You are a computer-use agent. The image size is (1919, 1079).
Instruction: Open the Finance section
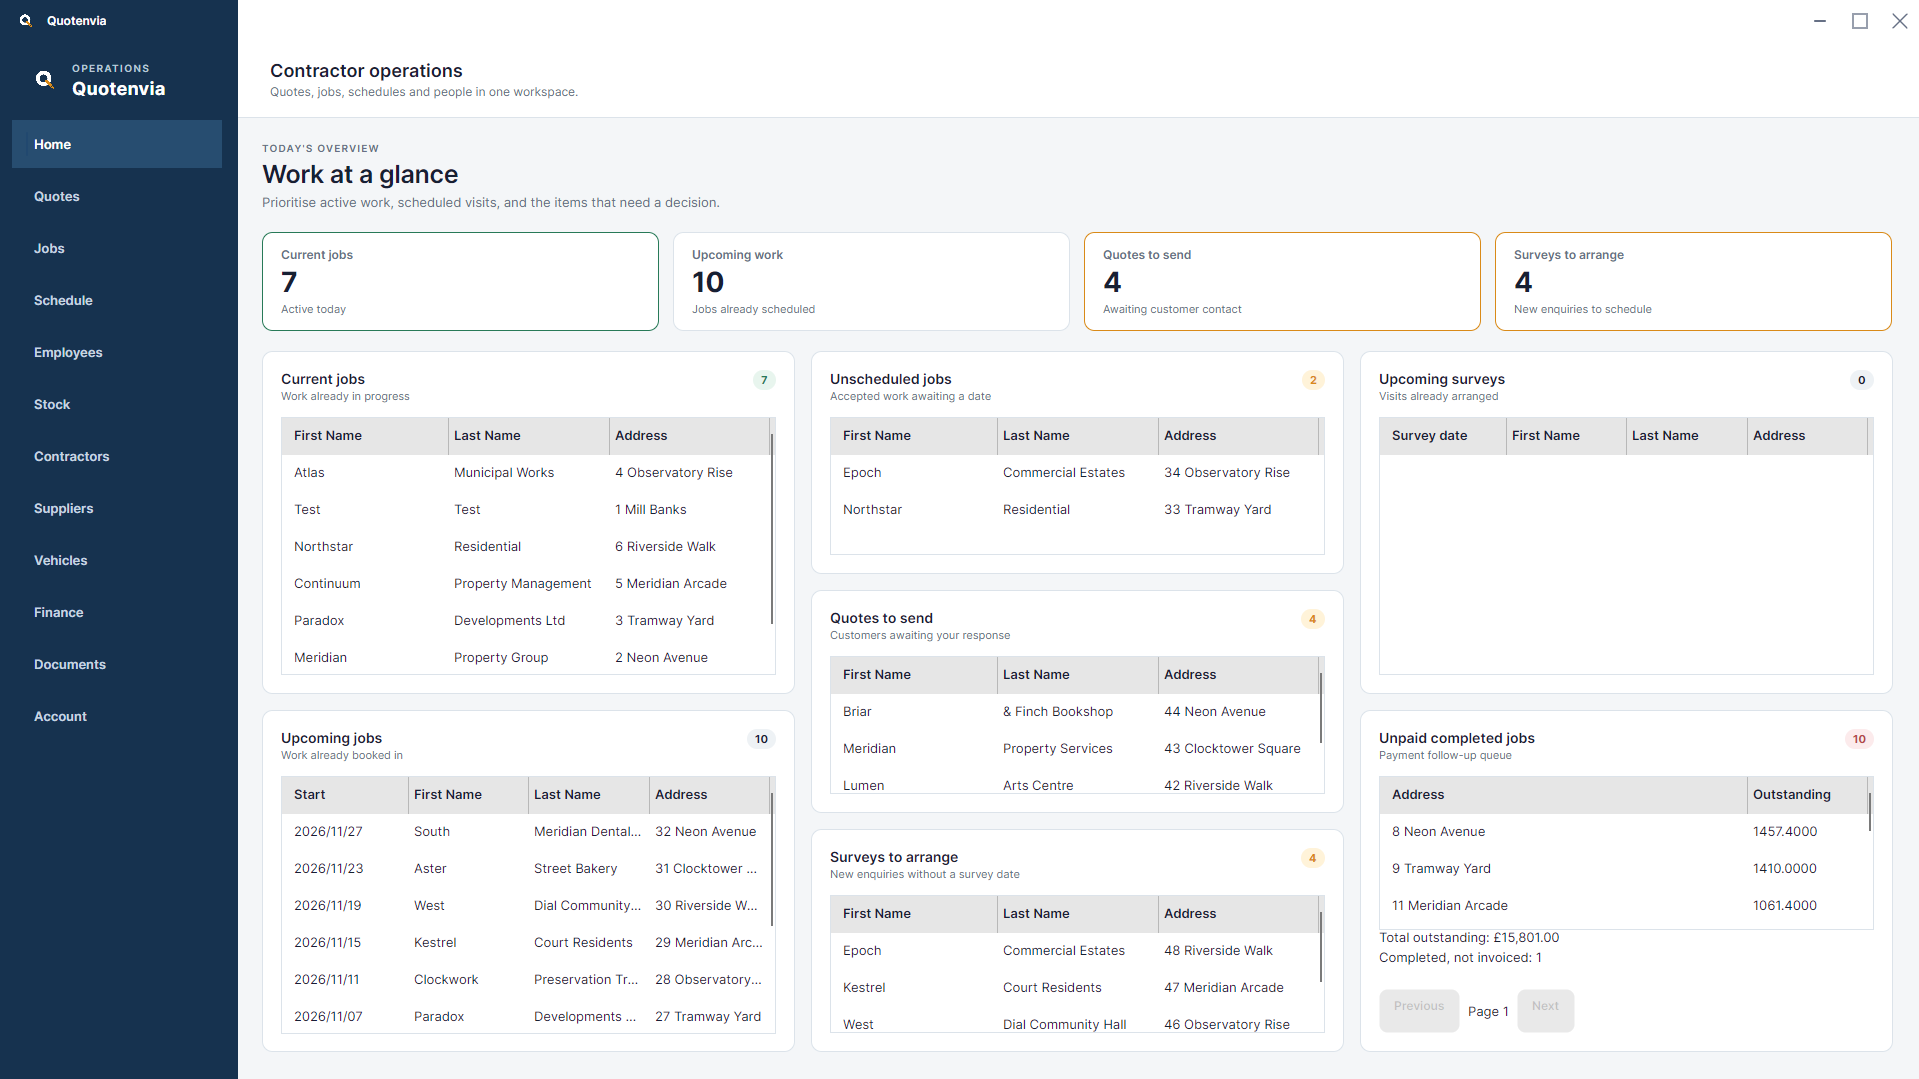coord(117,612)
